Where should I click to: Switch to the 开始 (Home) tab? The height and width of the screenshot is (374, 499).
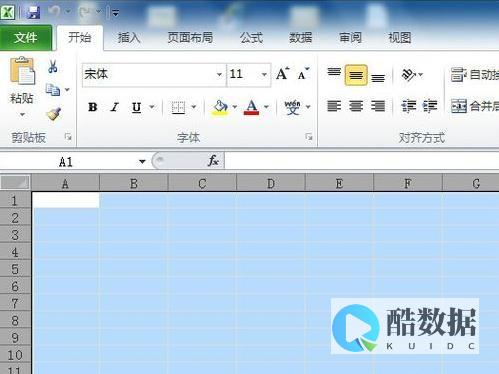point(80,37)
